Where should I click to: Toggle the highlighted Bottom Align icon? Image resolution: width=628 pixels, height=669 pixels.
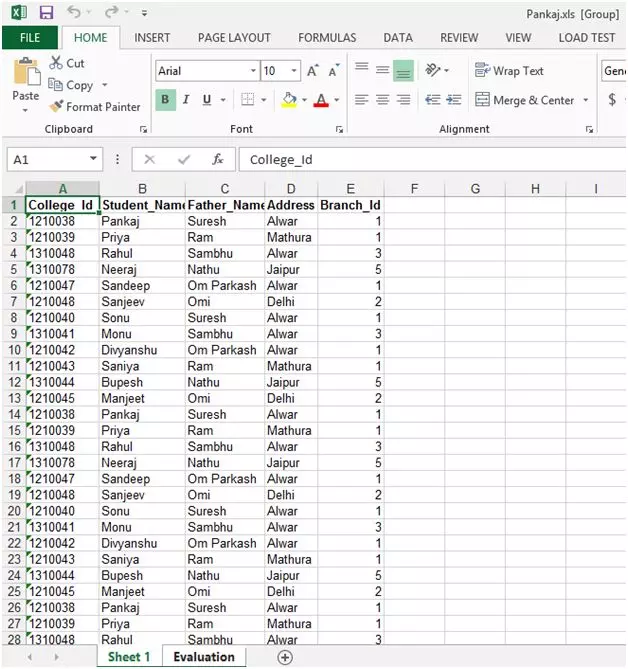point(404,70)
